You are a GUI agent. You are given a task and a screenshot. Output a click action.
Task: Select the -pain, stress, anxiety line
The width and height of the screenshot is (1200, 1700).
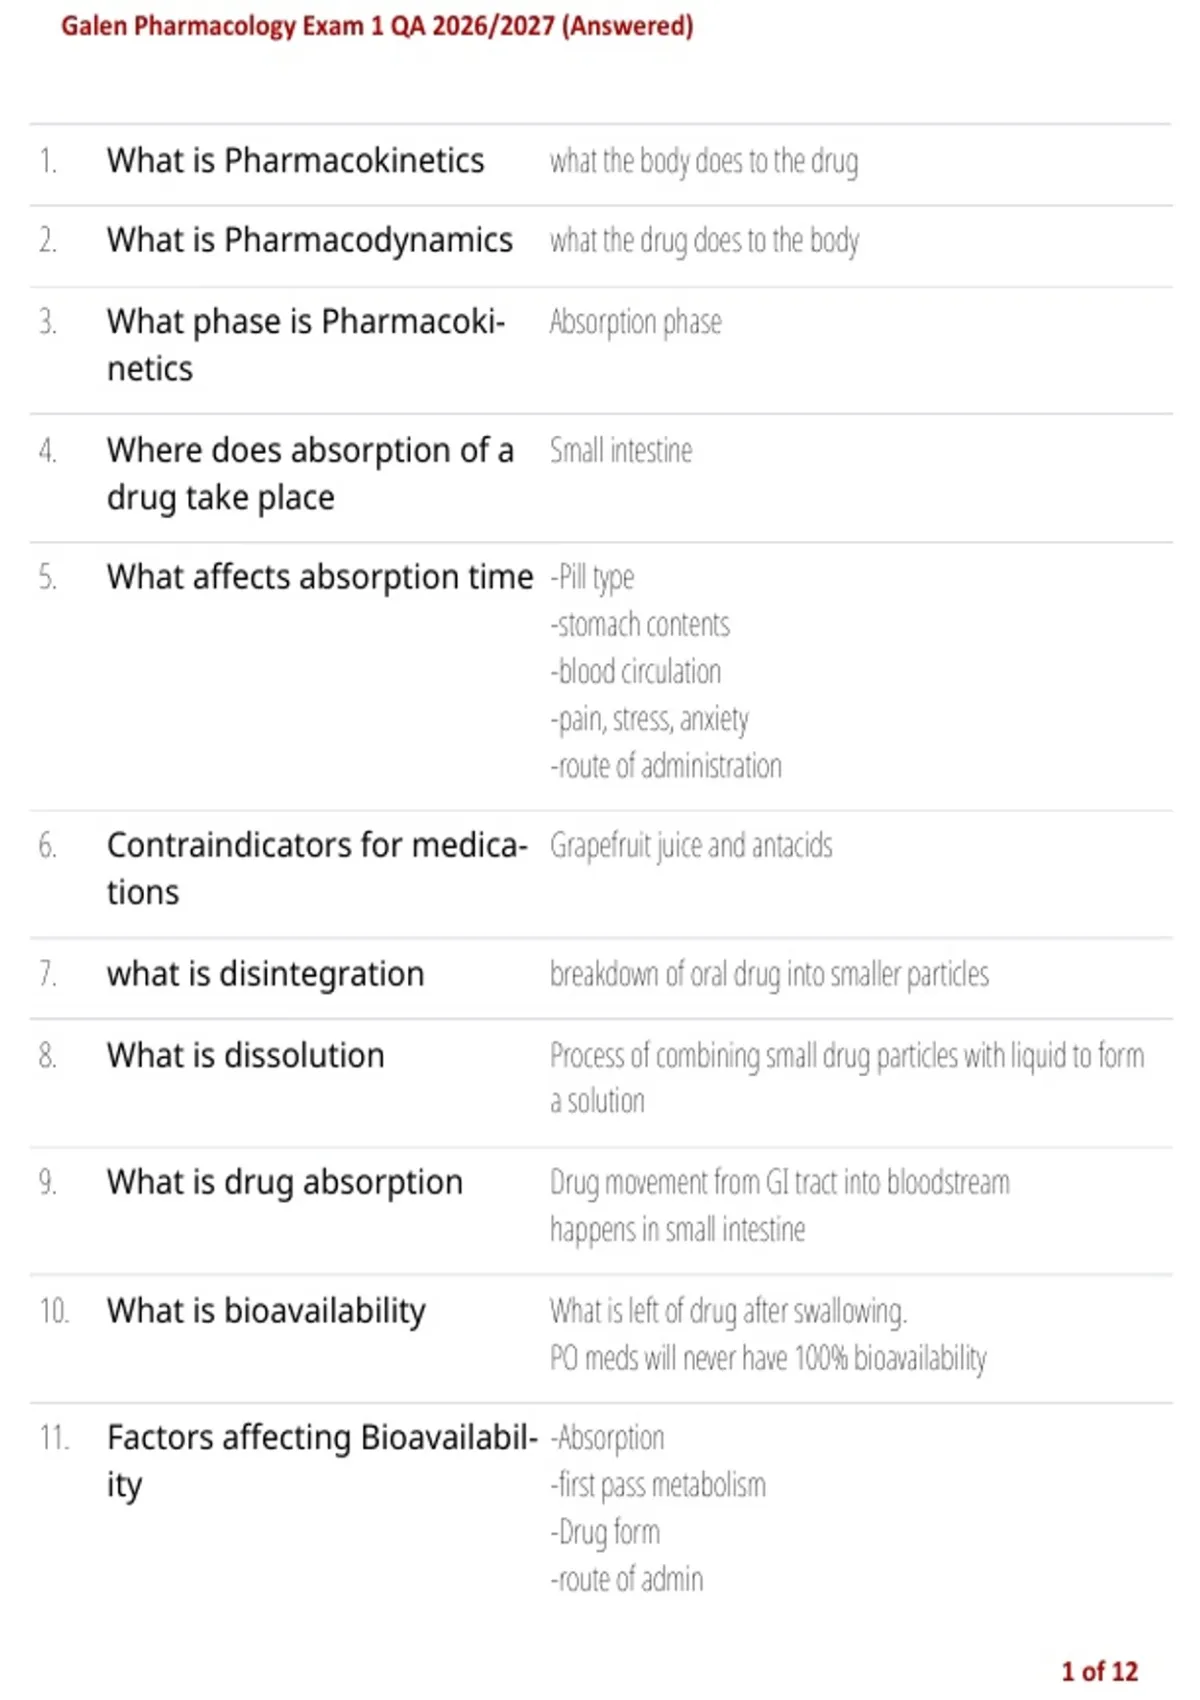point(649,719)
